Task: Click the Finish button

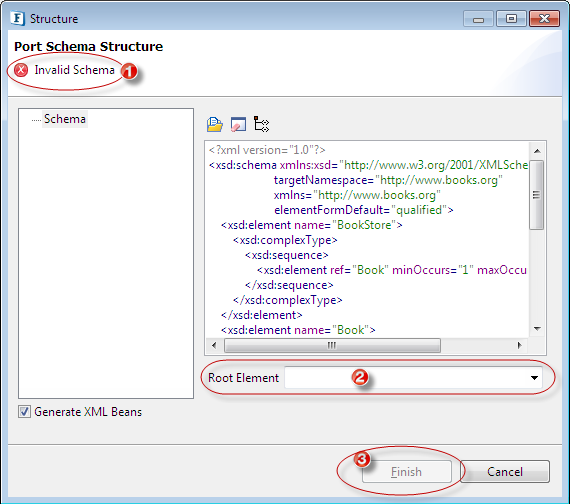Action: [406, 472]
